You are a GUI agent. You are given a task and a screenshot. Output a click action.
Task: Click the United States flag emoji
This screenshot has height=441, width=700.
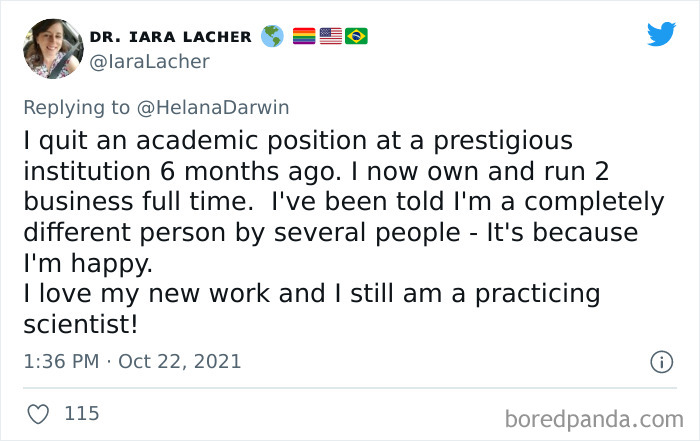pyautogui.click(x=330, y=36)
